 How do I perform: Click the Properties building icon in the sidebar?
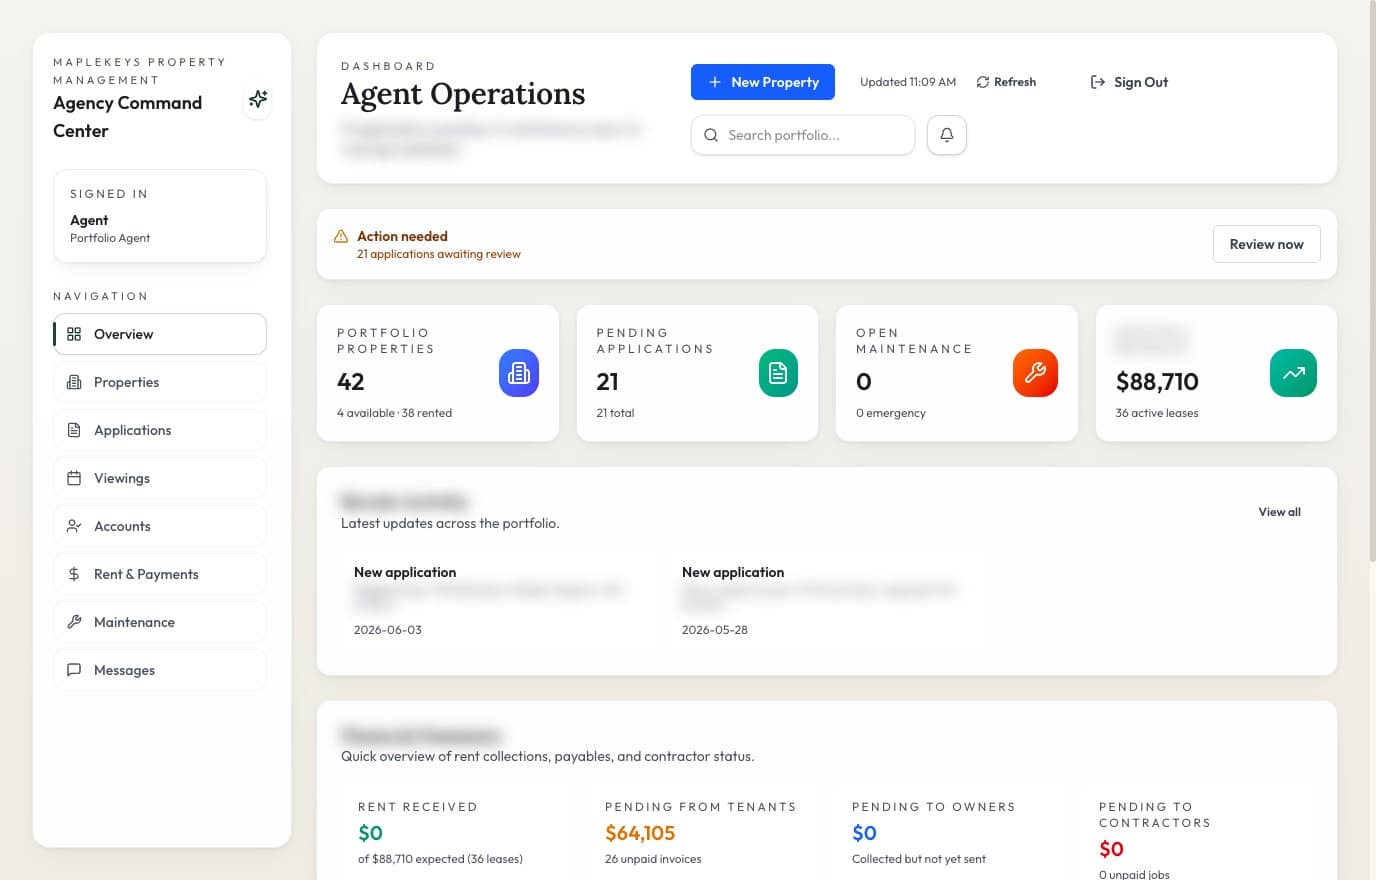tap(74, 382)
